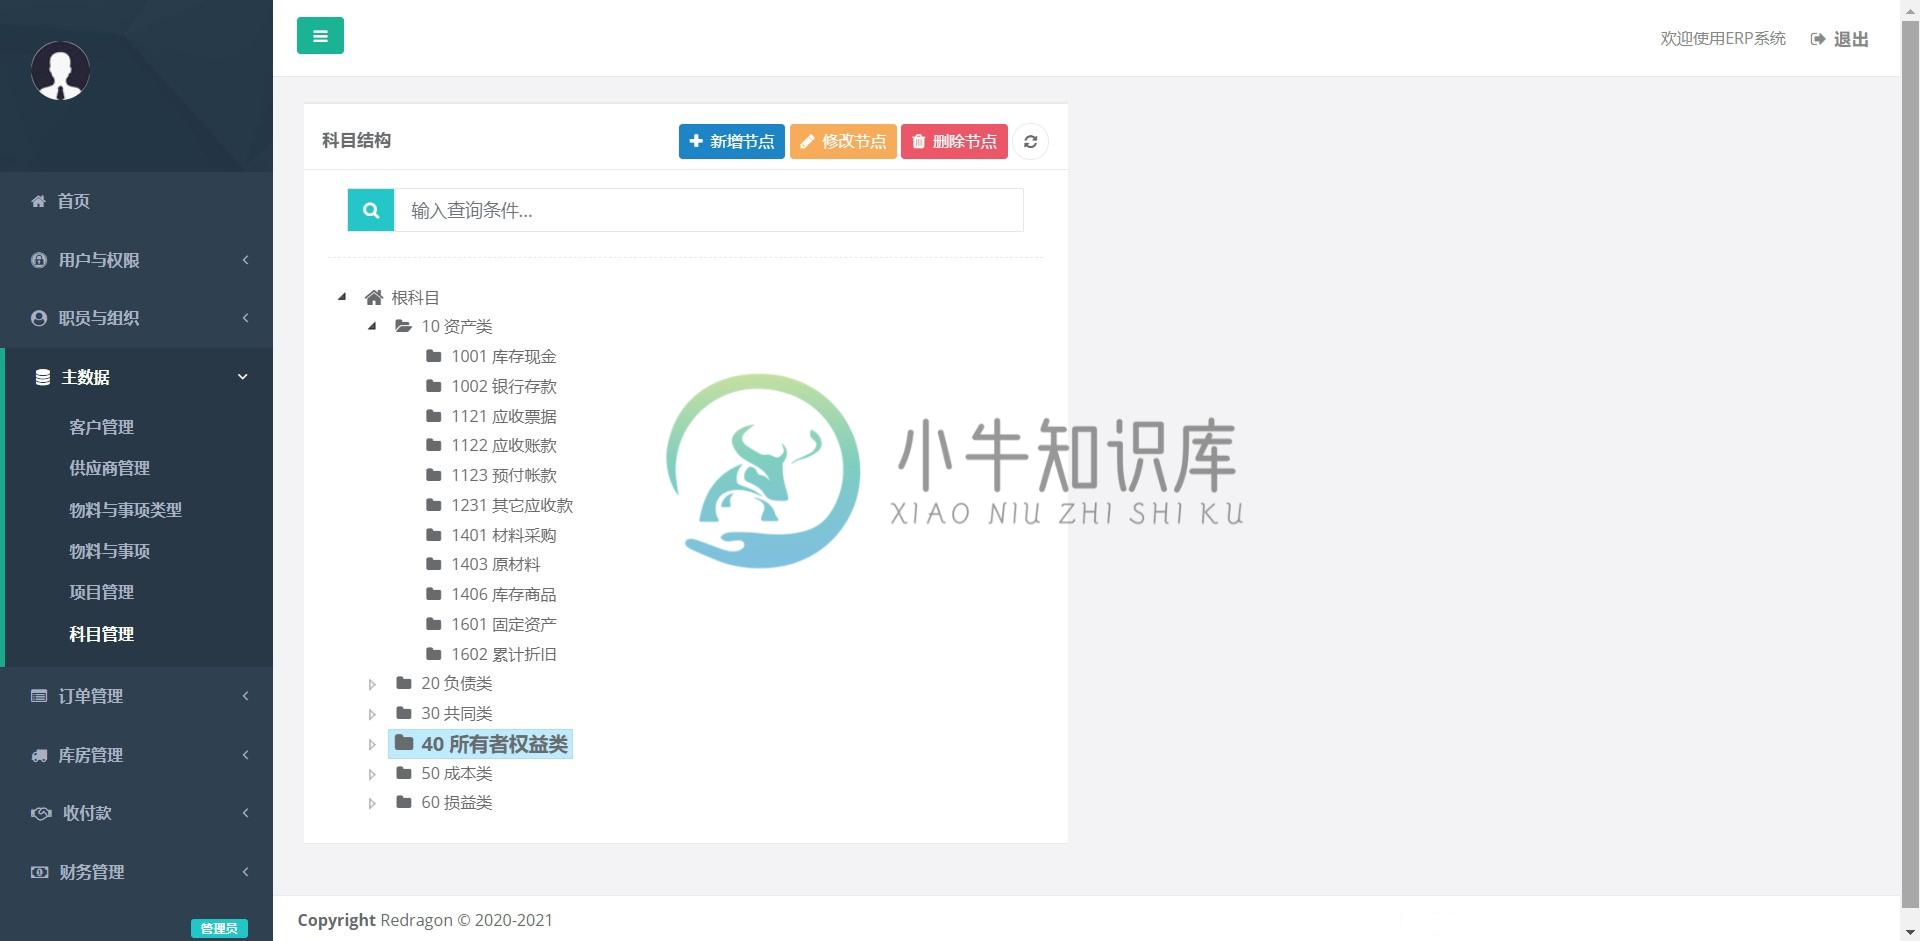Open 供应商管理 submenu item
This screenshot has height=941, width=1920.
(x=109, y=468)
